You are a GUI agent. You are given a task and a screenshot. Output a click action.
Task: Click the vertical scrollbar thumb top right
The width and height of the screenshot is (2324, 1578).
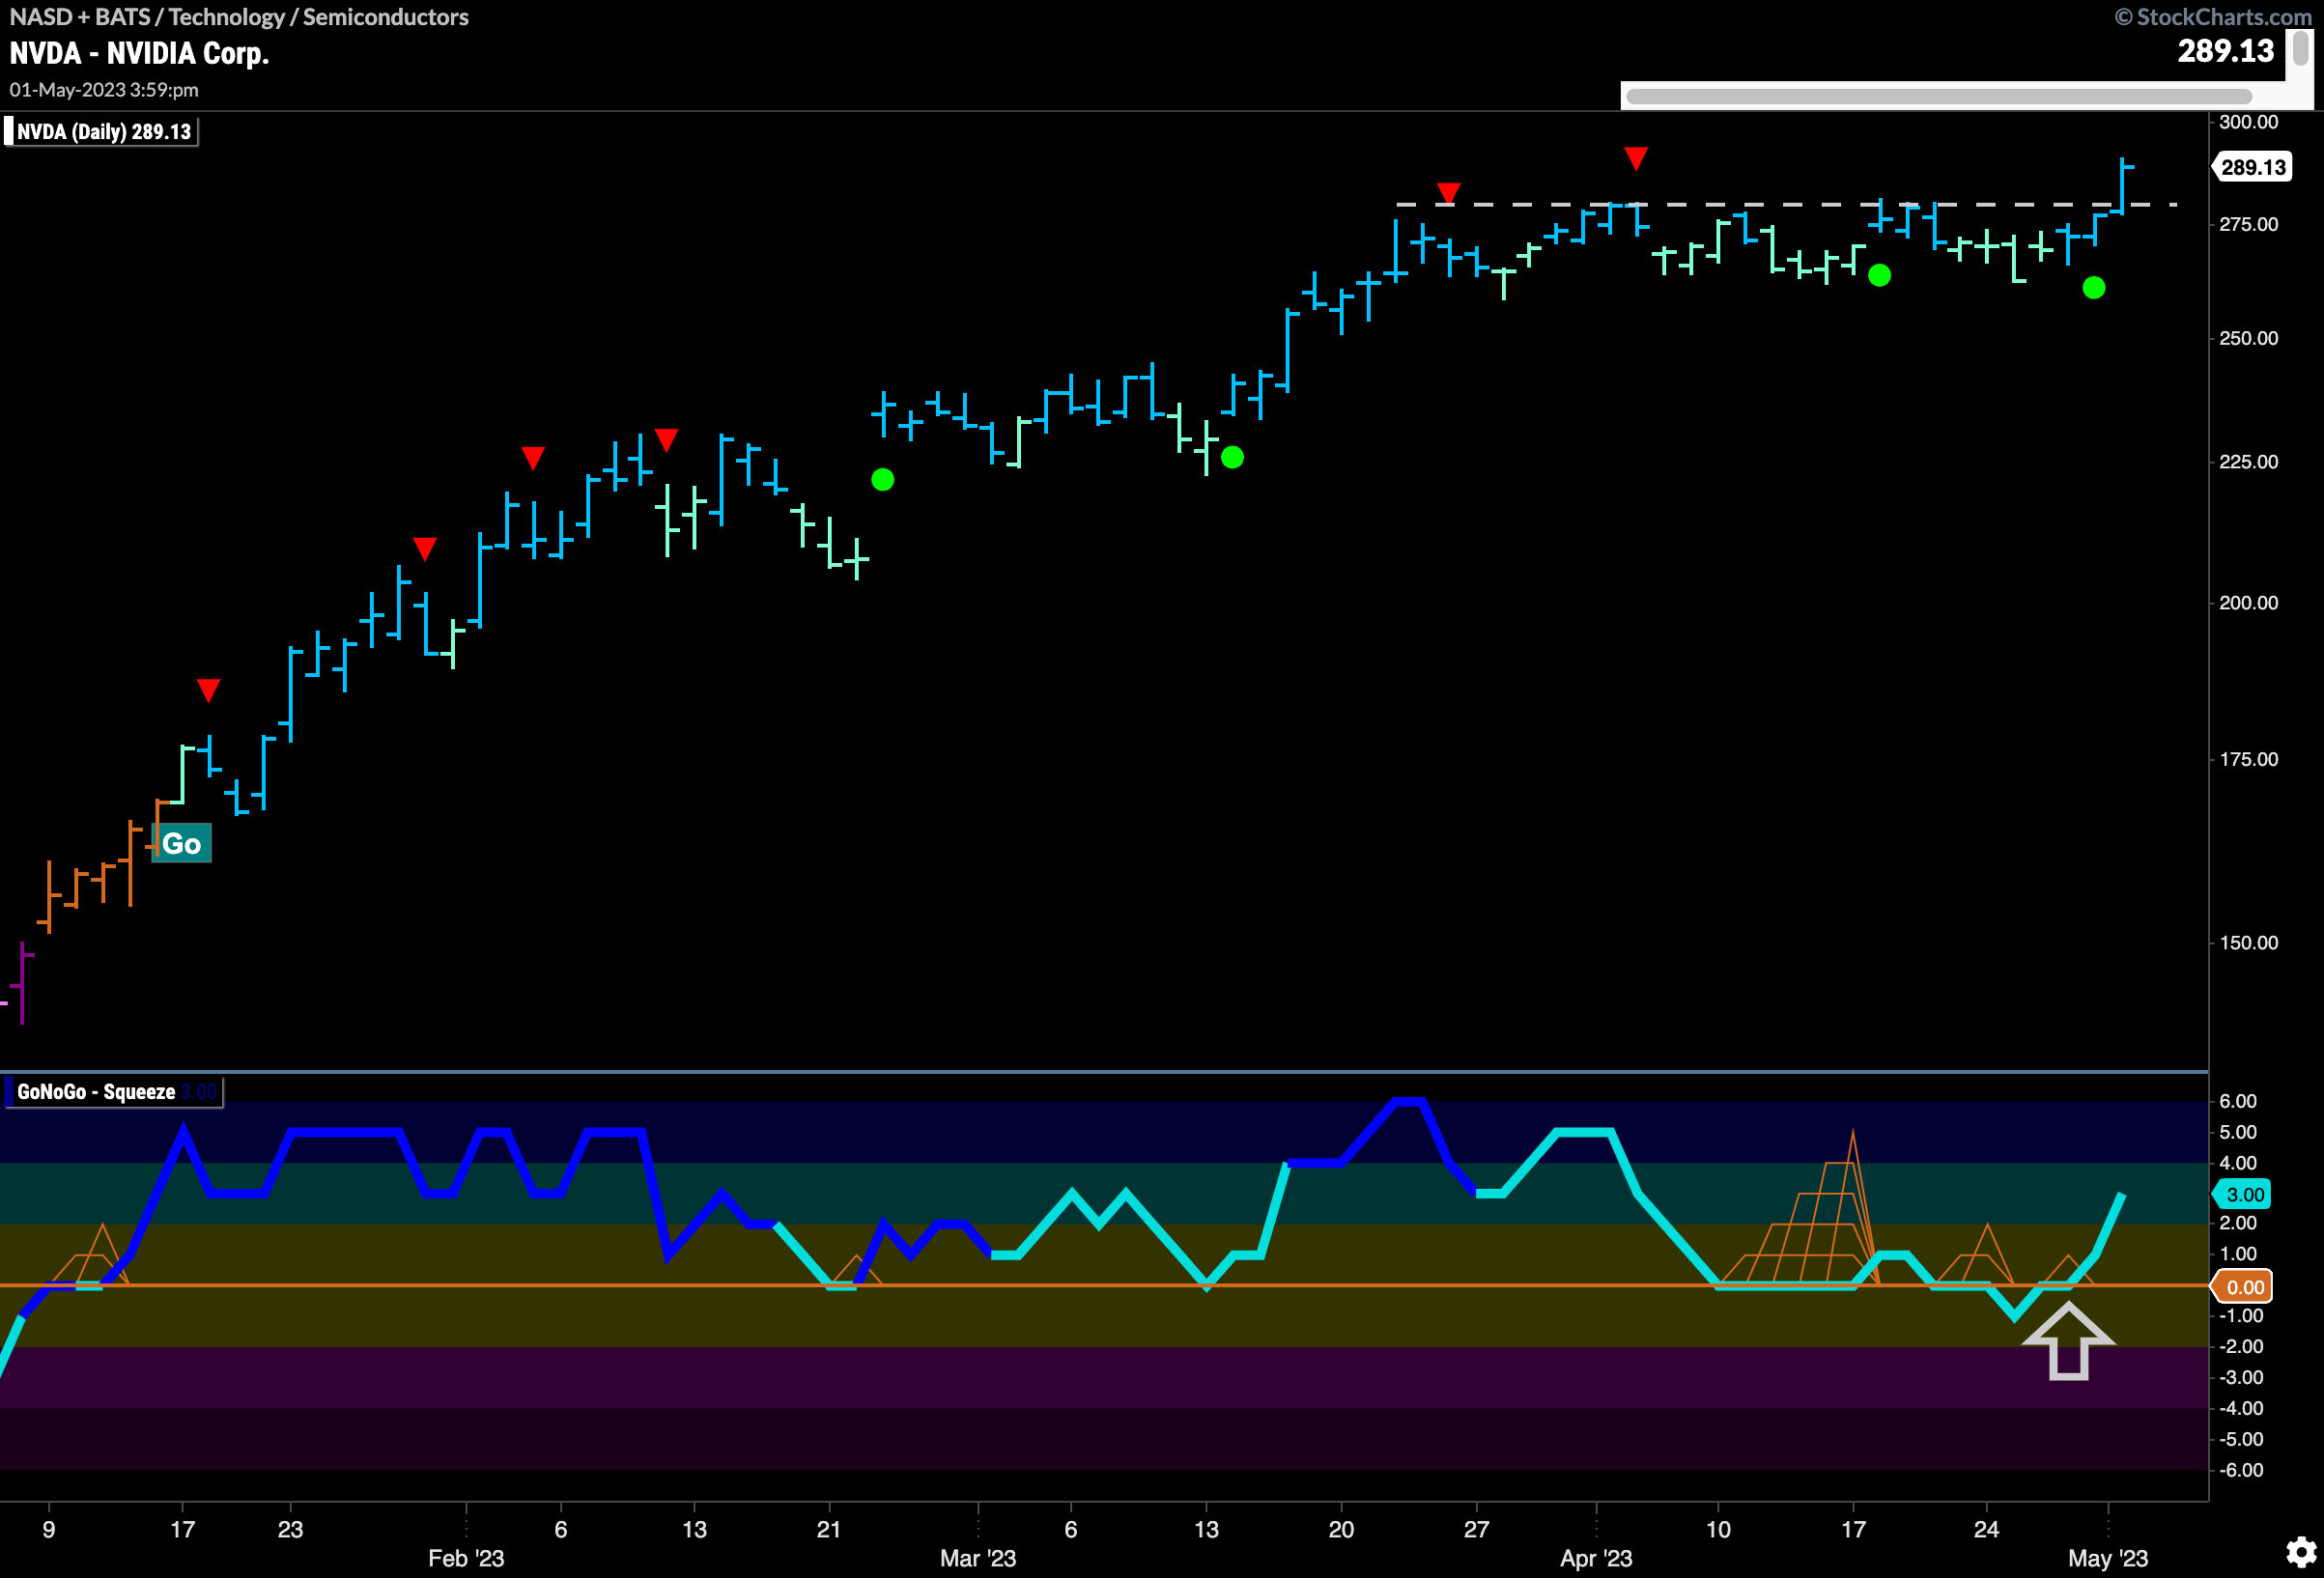(x=2300, y=48)
